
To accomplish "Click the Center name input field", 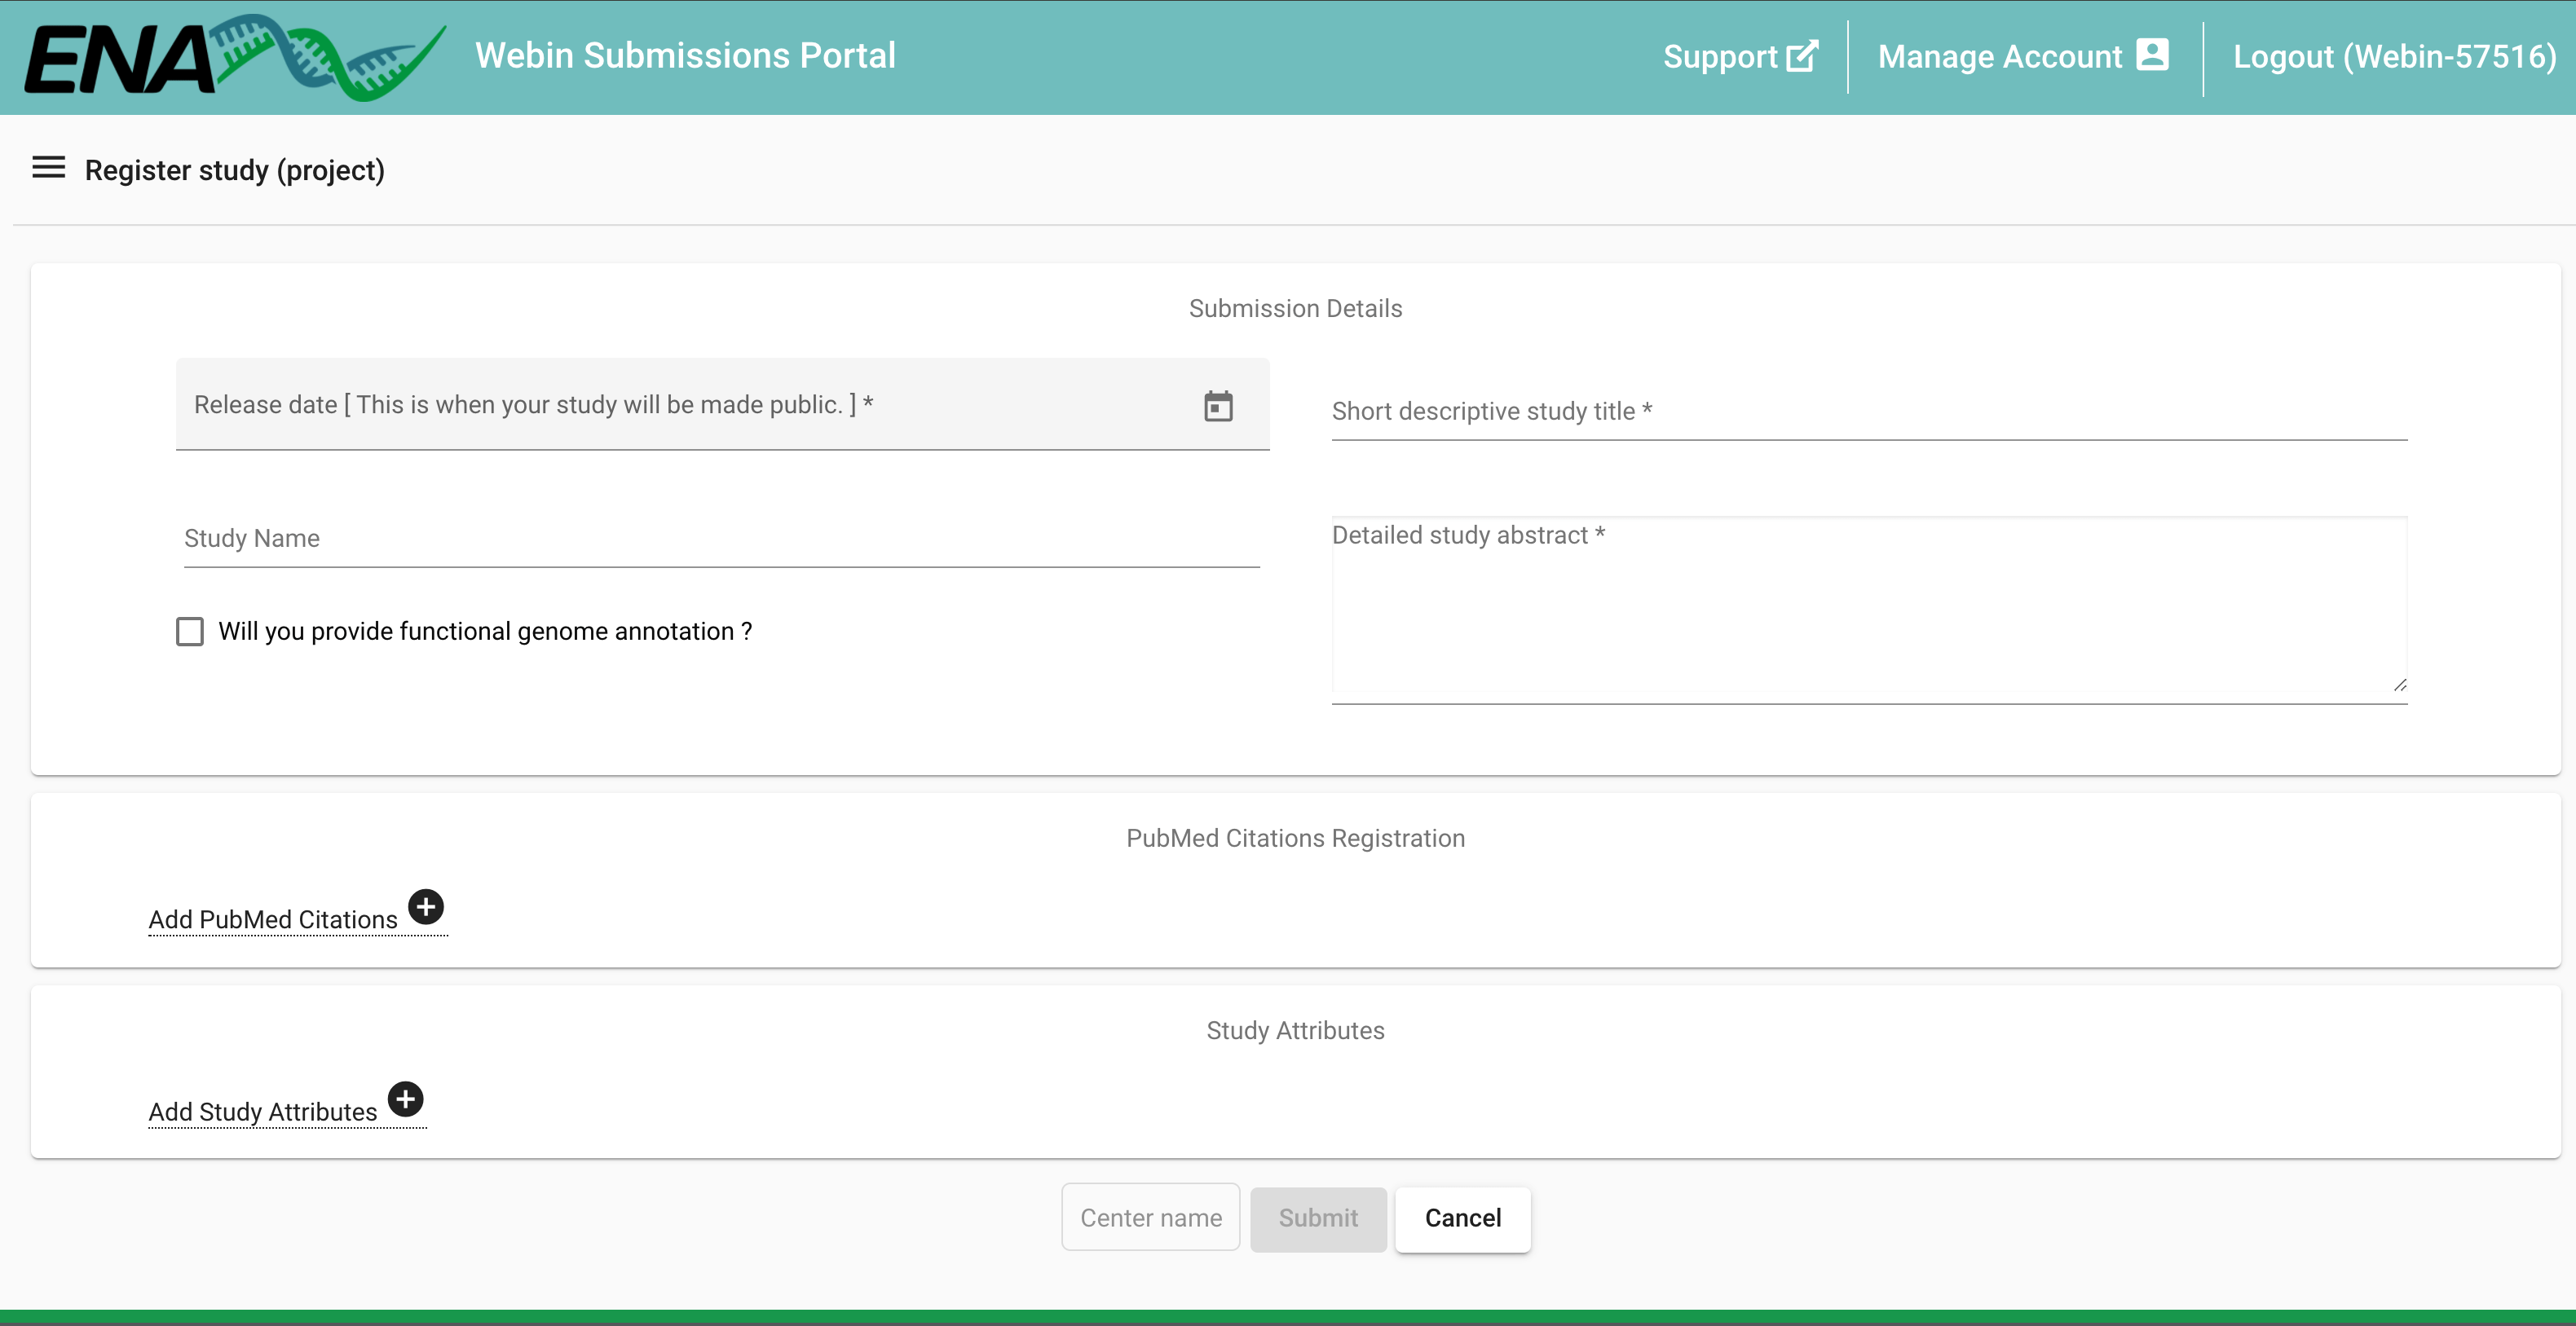I will point(1150,1217).
